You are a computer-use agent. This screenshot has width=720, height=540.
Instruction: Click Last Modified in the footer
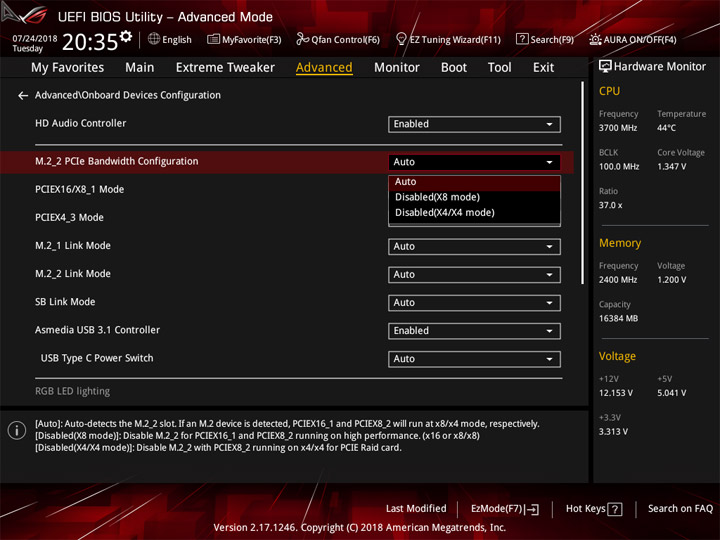[416, 509]
